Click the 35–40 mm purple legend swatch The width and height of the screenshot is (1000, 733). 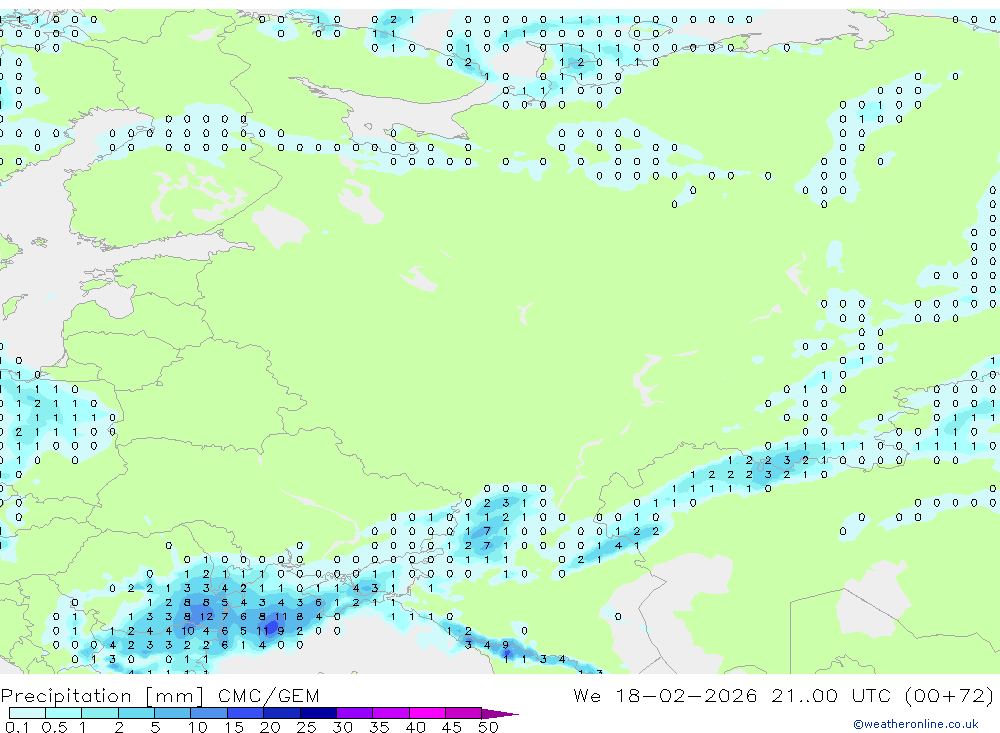pyautogui.click(x=390, y=713)
